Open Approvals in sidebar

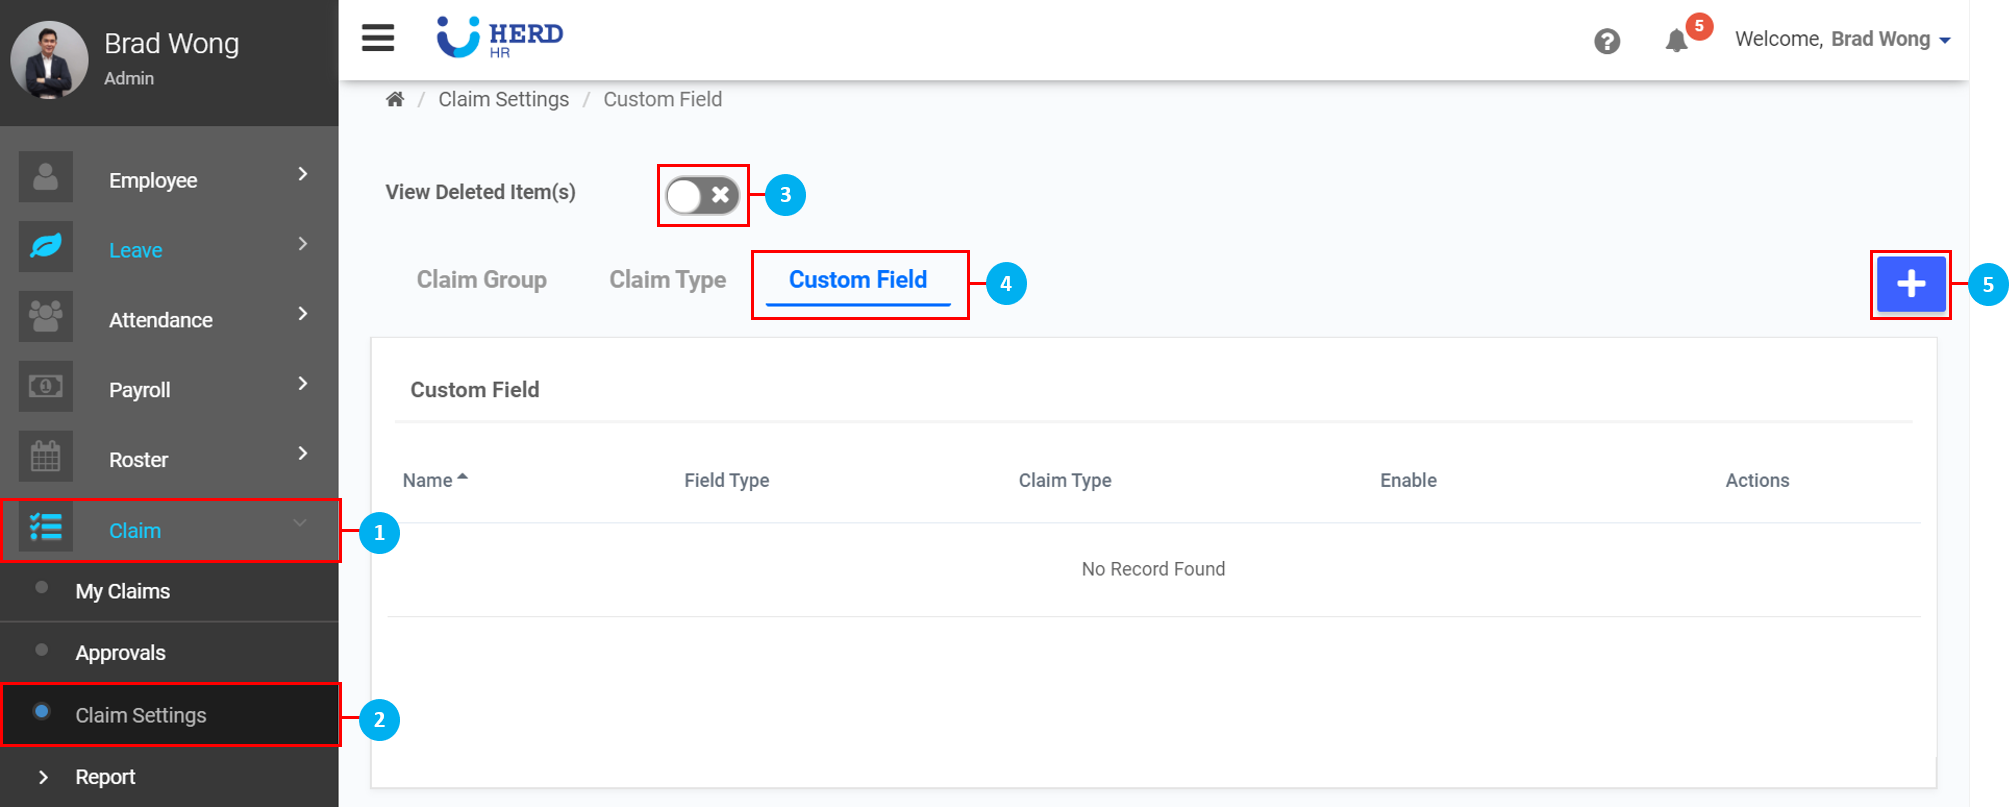coord(121,653)
